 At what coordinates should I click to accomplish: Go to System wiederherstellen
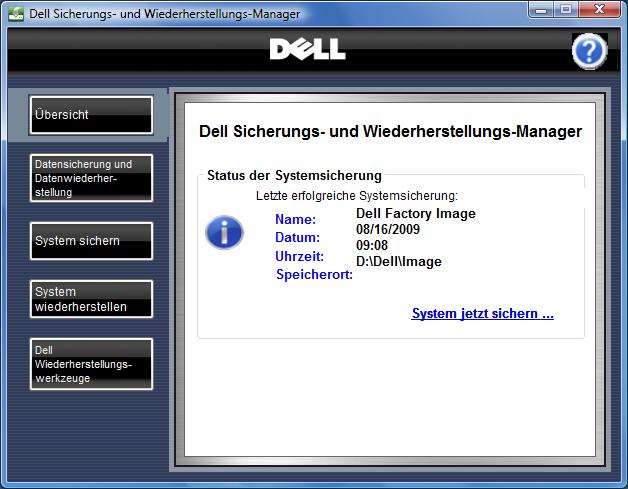point(91,299)
